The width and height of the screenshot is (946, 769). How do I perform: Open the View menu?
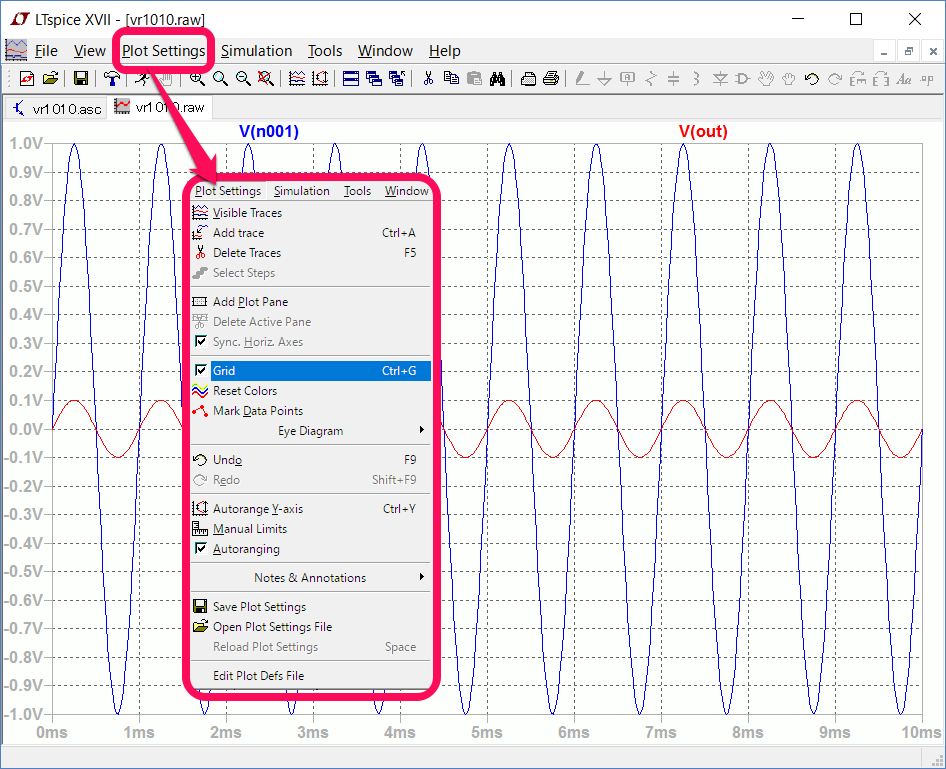(90, 51)
